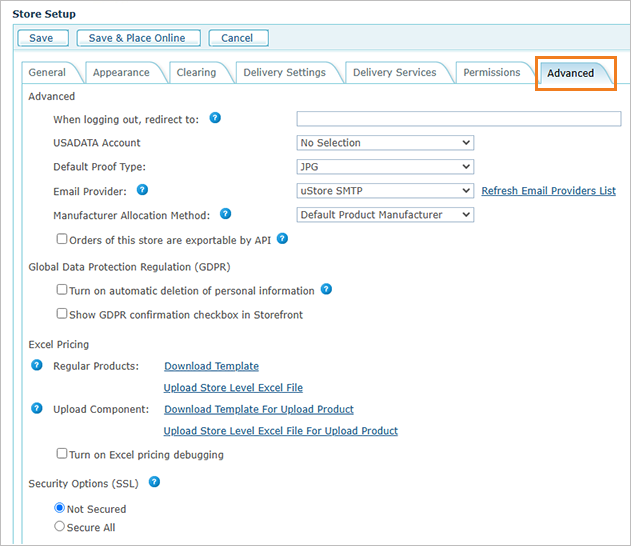
Task: Click the logout redirect text field
Action: (x=458, y=119)
